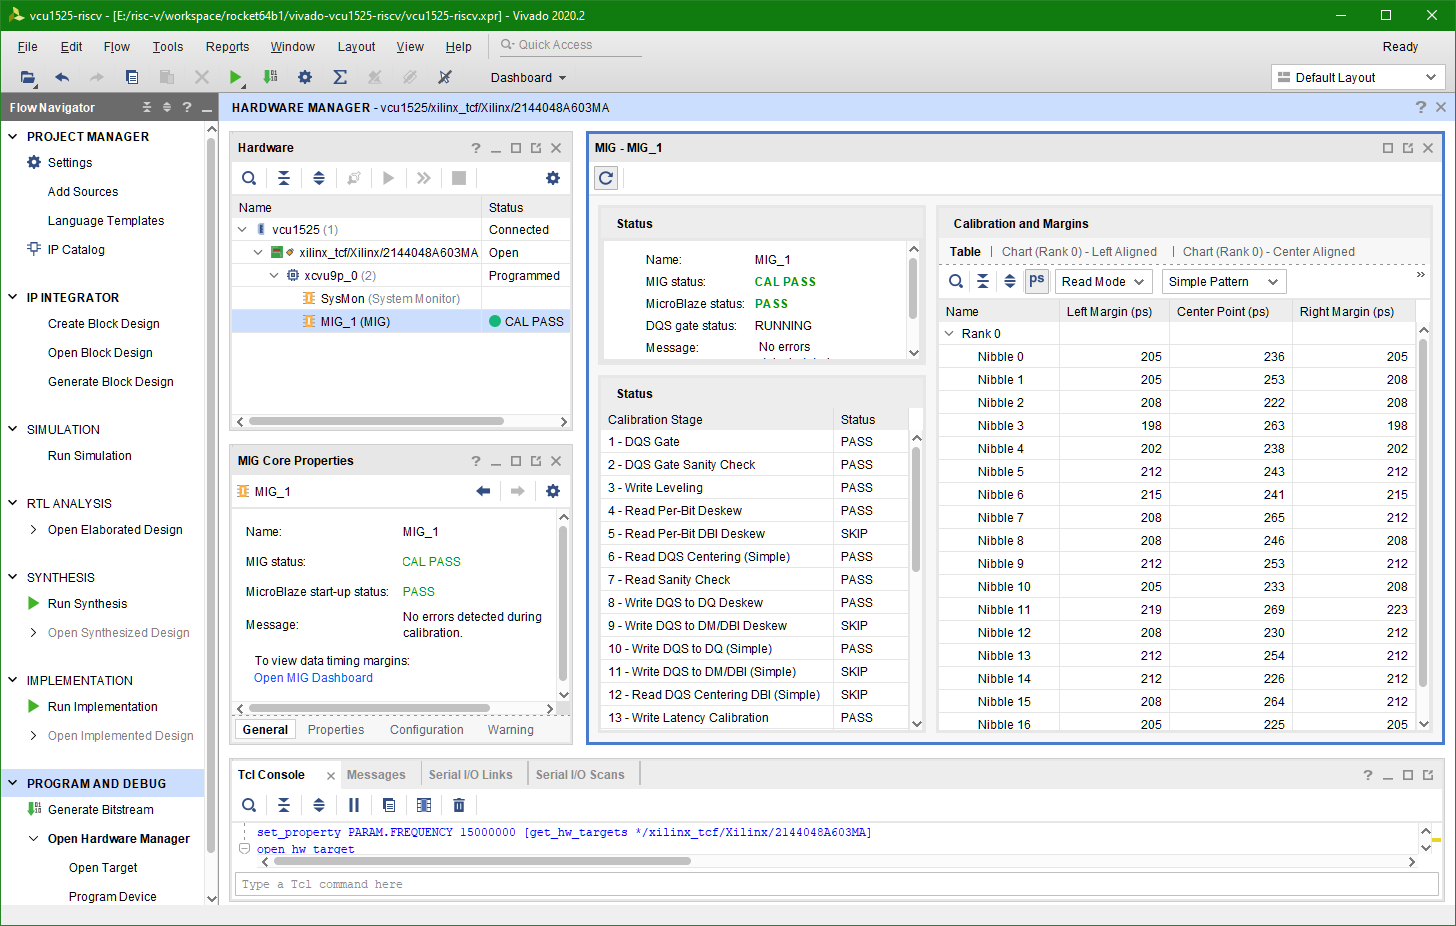Toggle the ps units button in Calibration table

pos(1037,281)
